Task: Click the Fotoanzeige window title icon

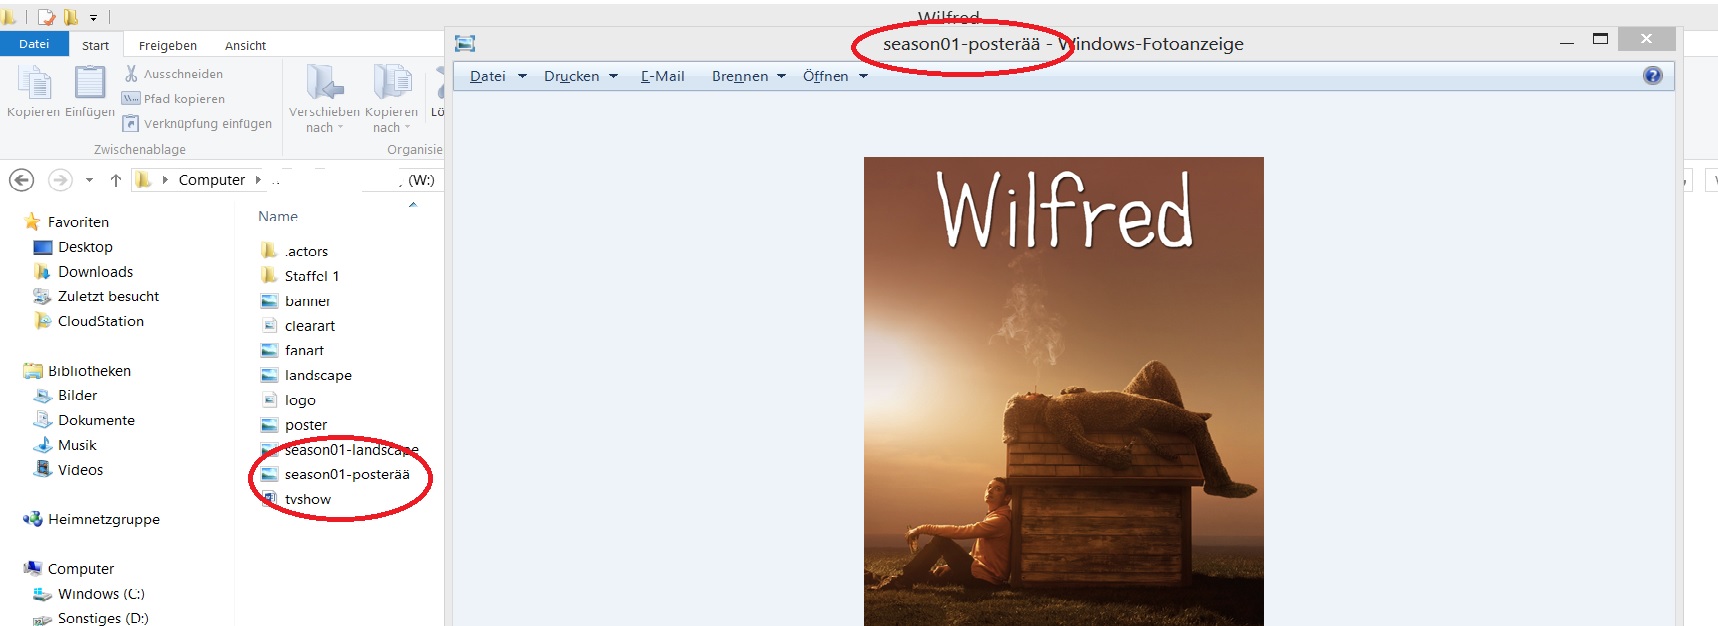Action: click(465, 44)
